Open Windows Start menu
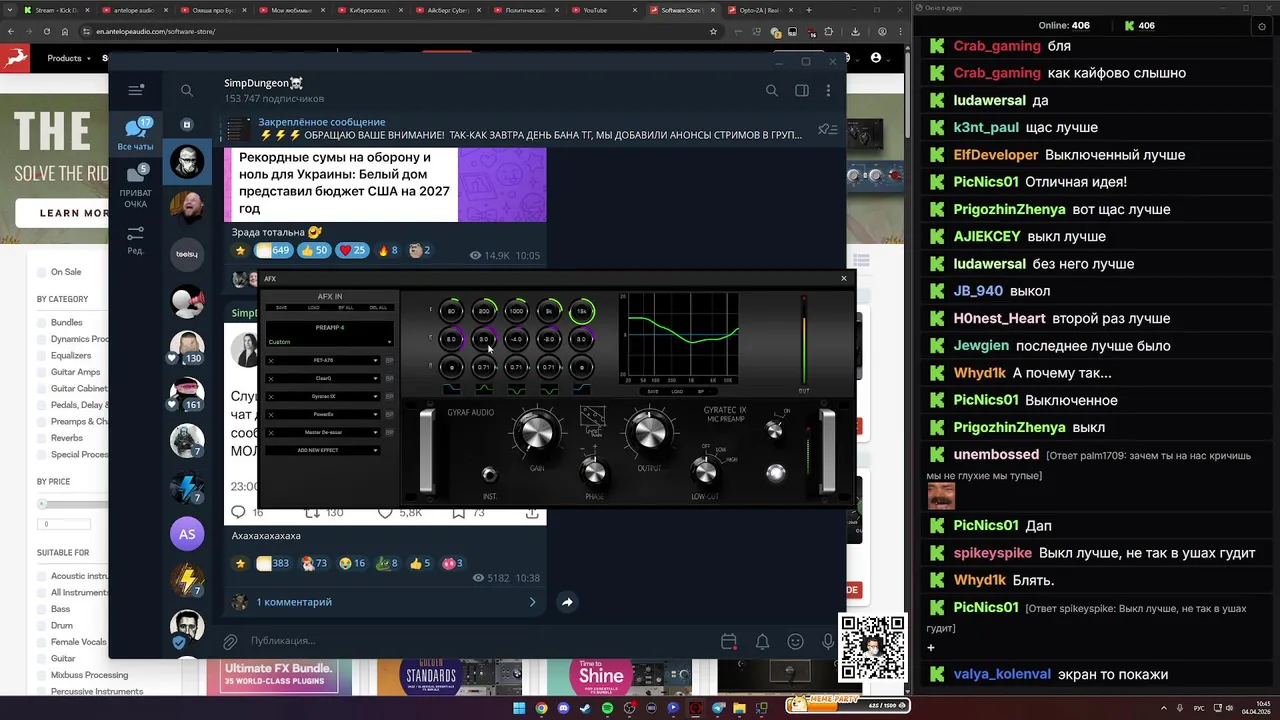 coord(519,708)
